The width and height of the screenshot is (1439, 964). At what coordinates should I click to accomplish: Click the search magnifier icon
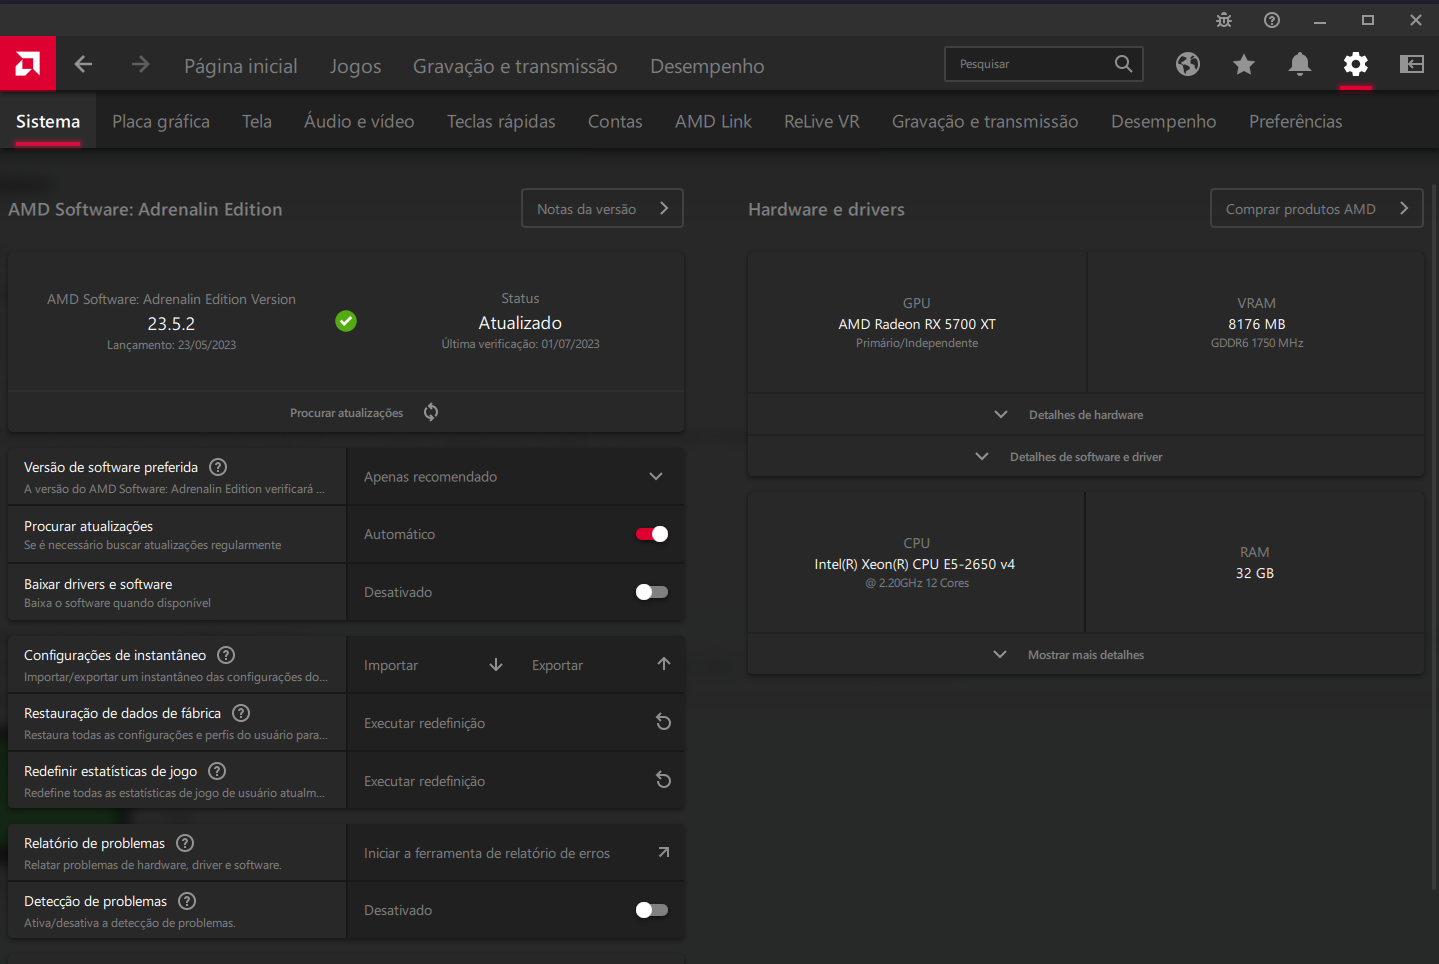click(1123, 64)
